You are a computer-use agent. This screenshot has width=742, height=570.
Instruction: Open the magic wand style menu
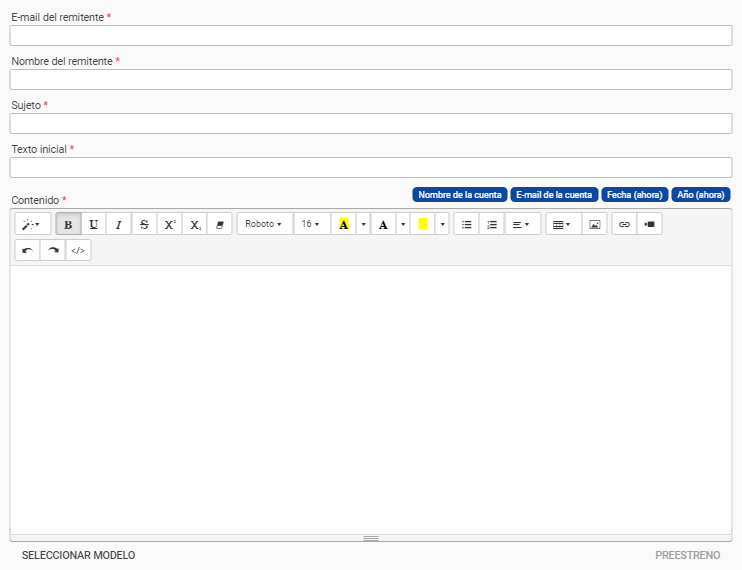(33, 224)
